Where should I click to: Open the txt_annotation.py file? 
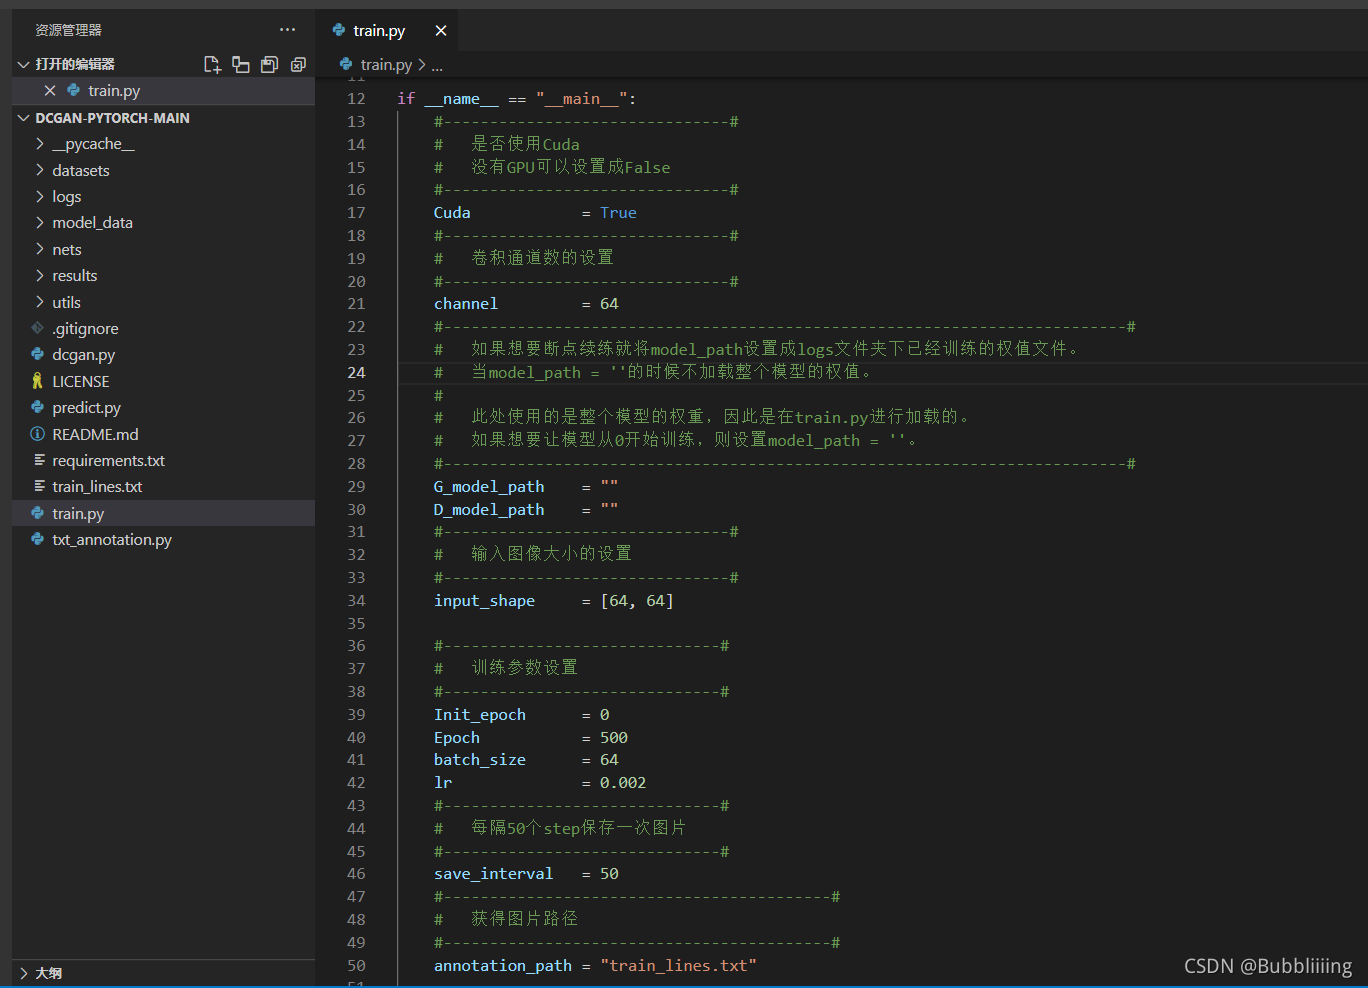[163, 540]
